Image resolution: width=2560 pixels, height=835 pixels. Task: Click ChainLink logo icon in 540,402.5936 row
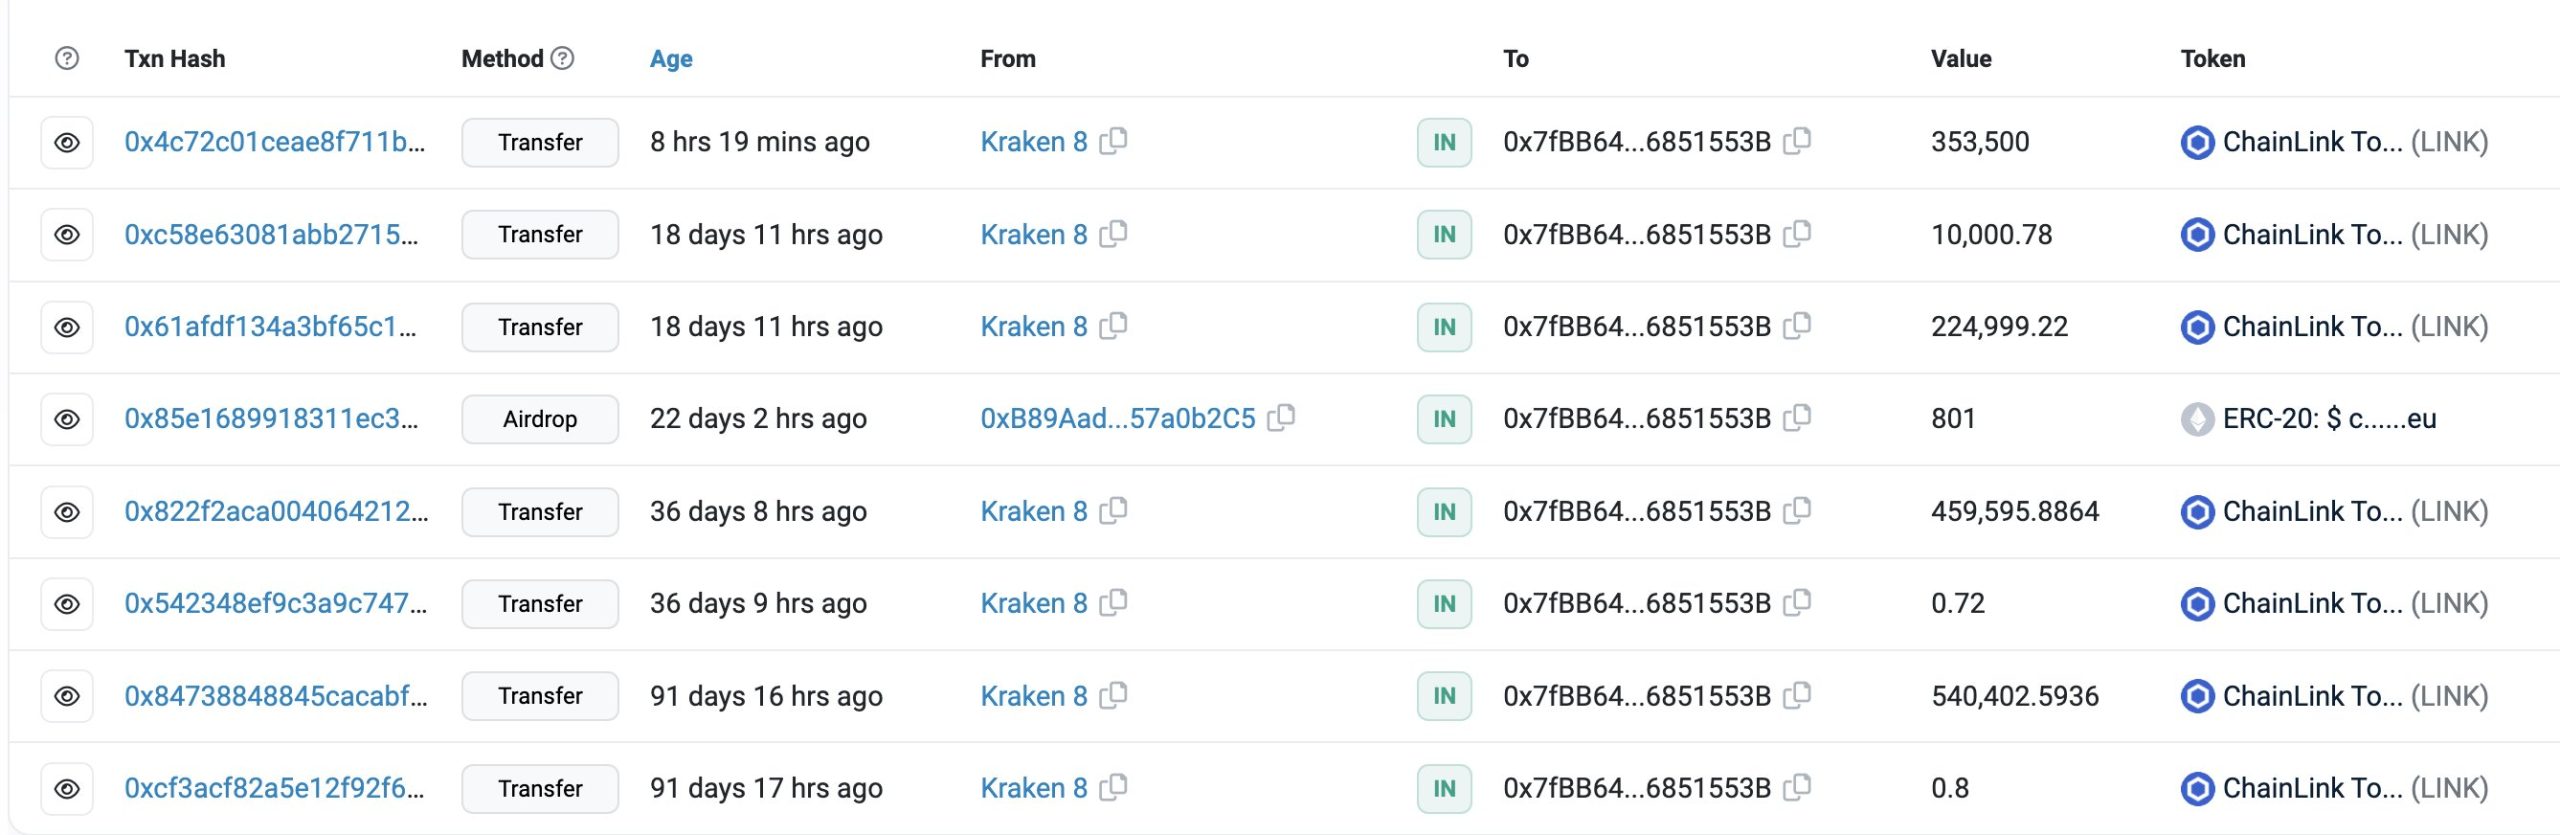click(2197, 696)
